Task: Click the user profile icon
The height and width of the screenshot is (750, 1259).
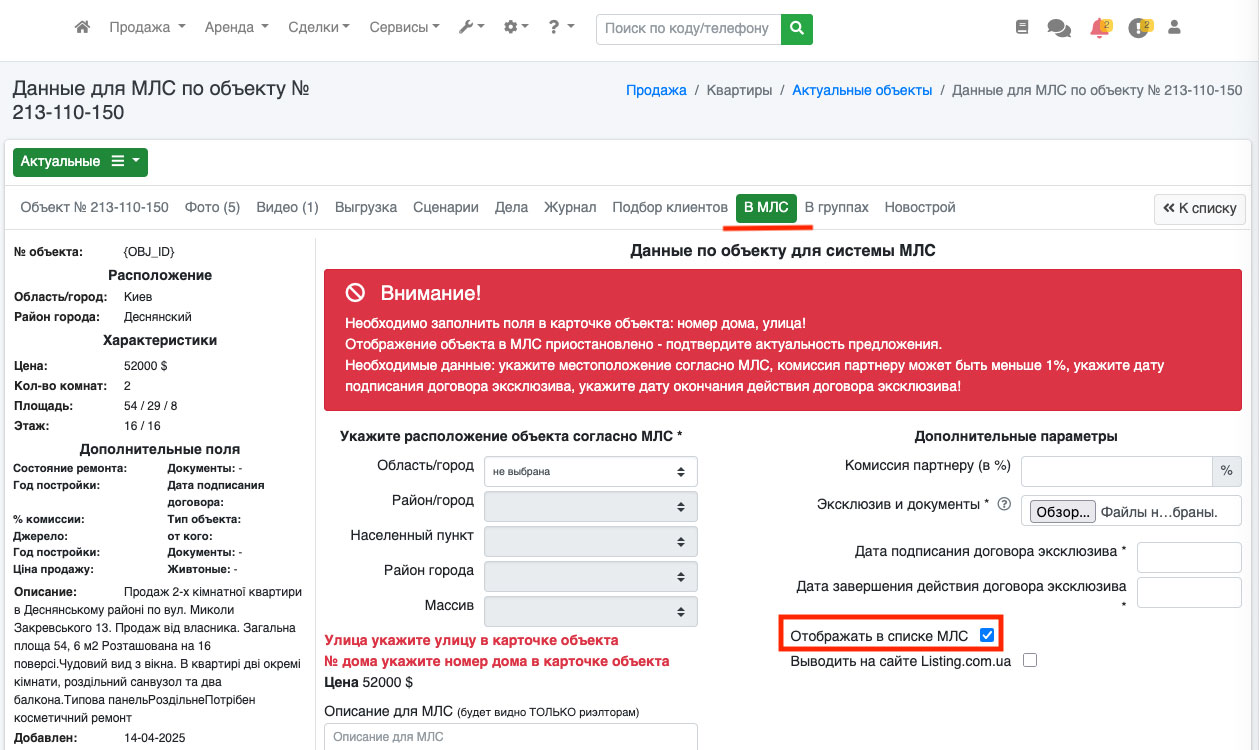Action: click(x=1175, y=28)
